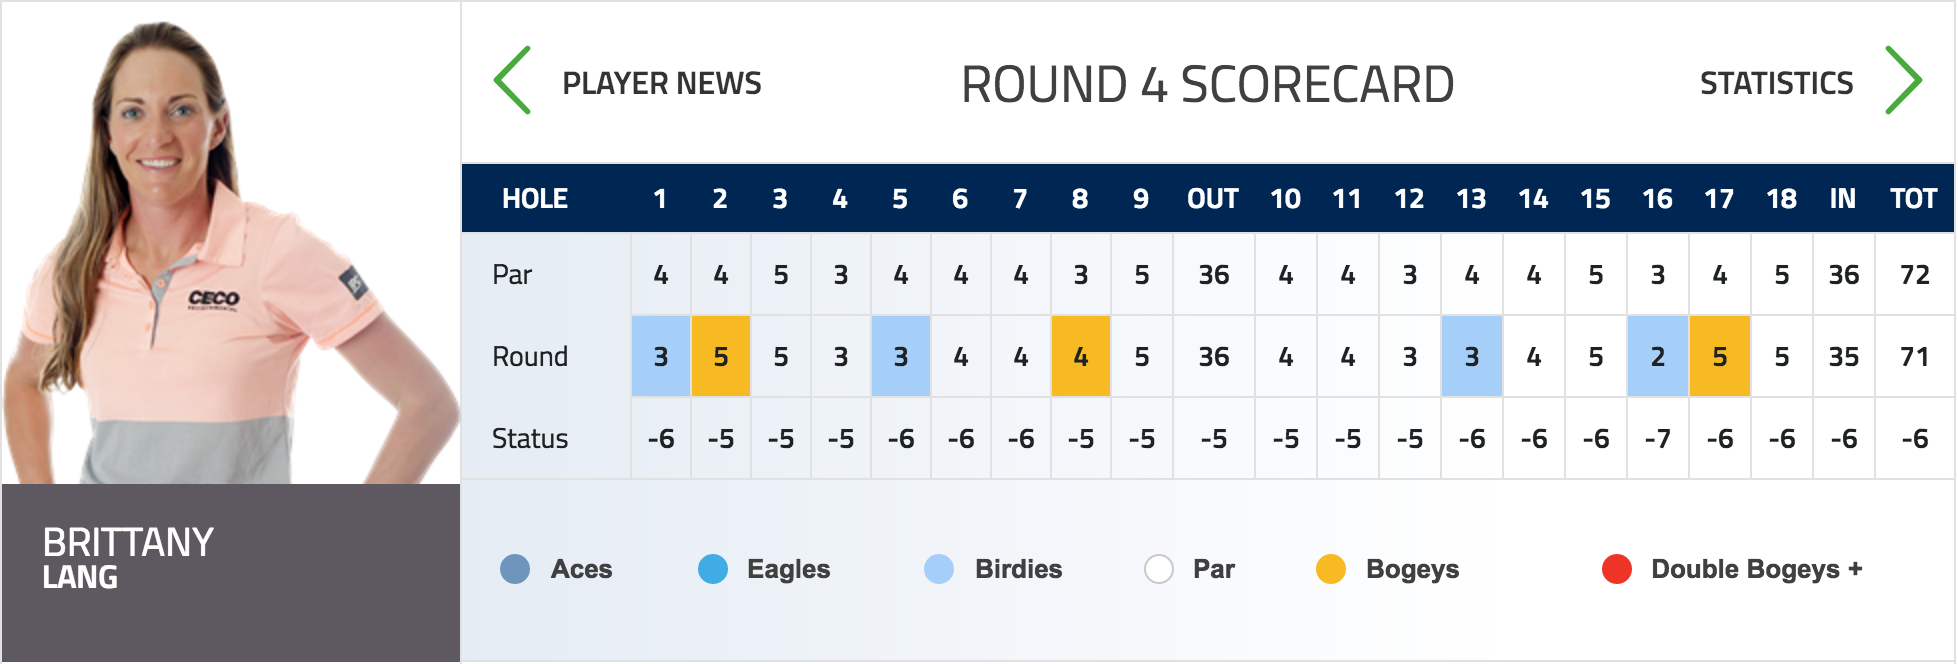
Task: Click the Brittany Lang name banner
Action: point(231,573)
